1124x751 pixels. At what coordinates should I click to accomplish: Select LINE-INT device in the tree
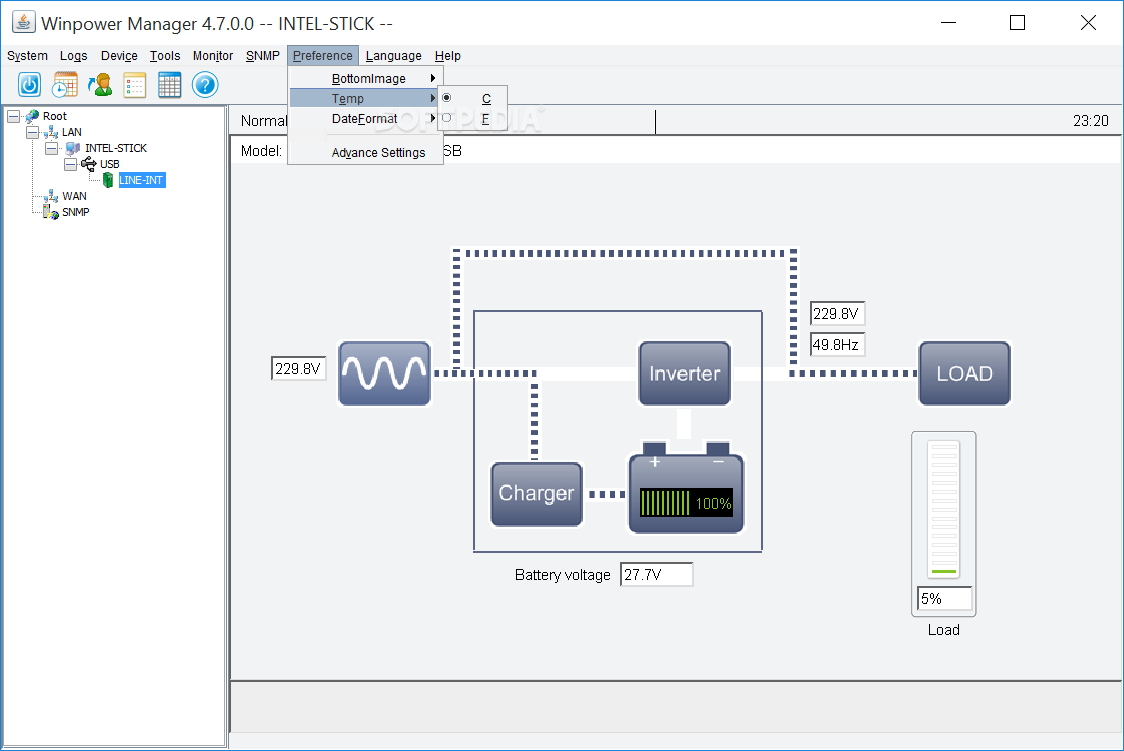141,180
